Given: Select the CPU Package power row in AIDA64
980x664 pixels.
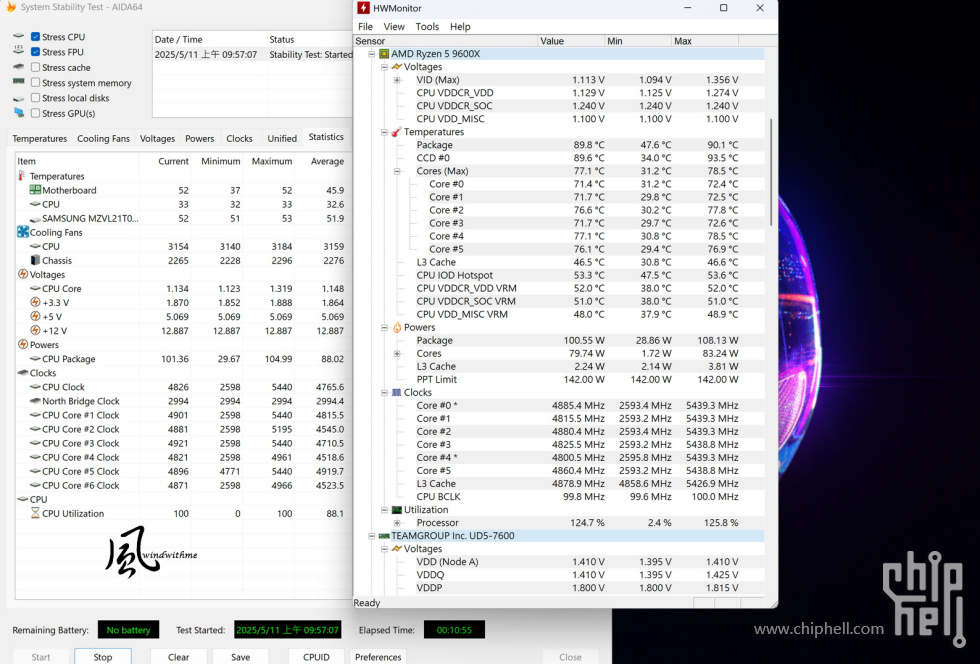Looking at the screenshot, I should [181, 359].
